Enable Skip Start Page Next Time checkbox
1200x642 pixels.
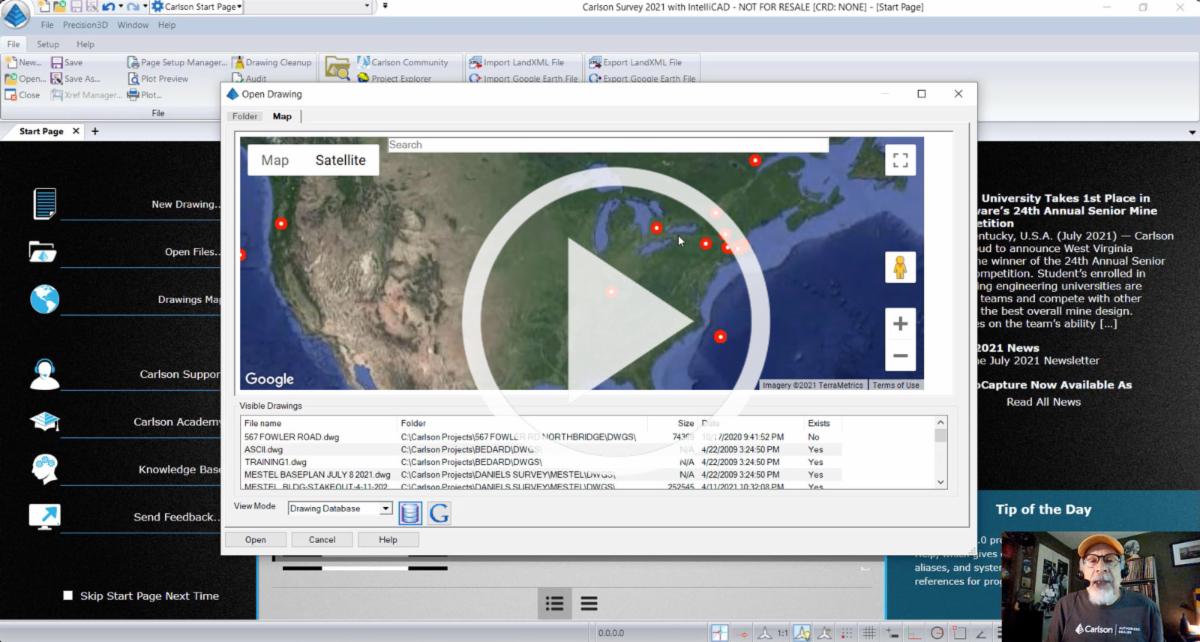[68, 596]
